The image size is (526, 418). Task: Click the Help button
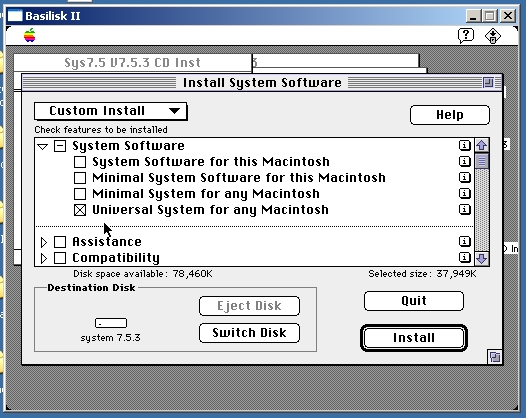(450, 115)
